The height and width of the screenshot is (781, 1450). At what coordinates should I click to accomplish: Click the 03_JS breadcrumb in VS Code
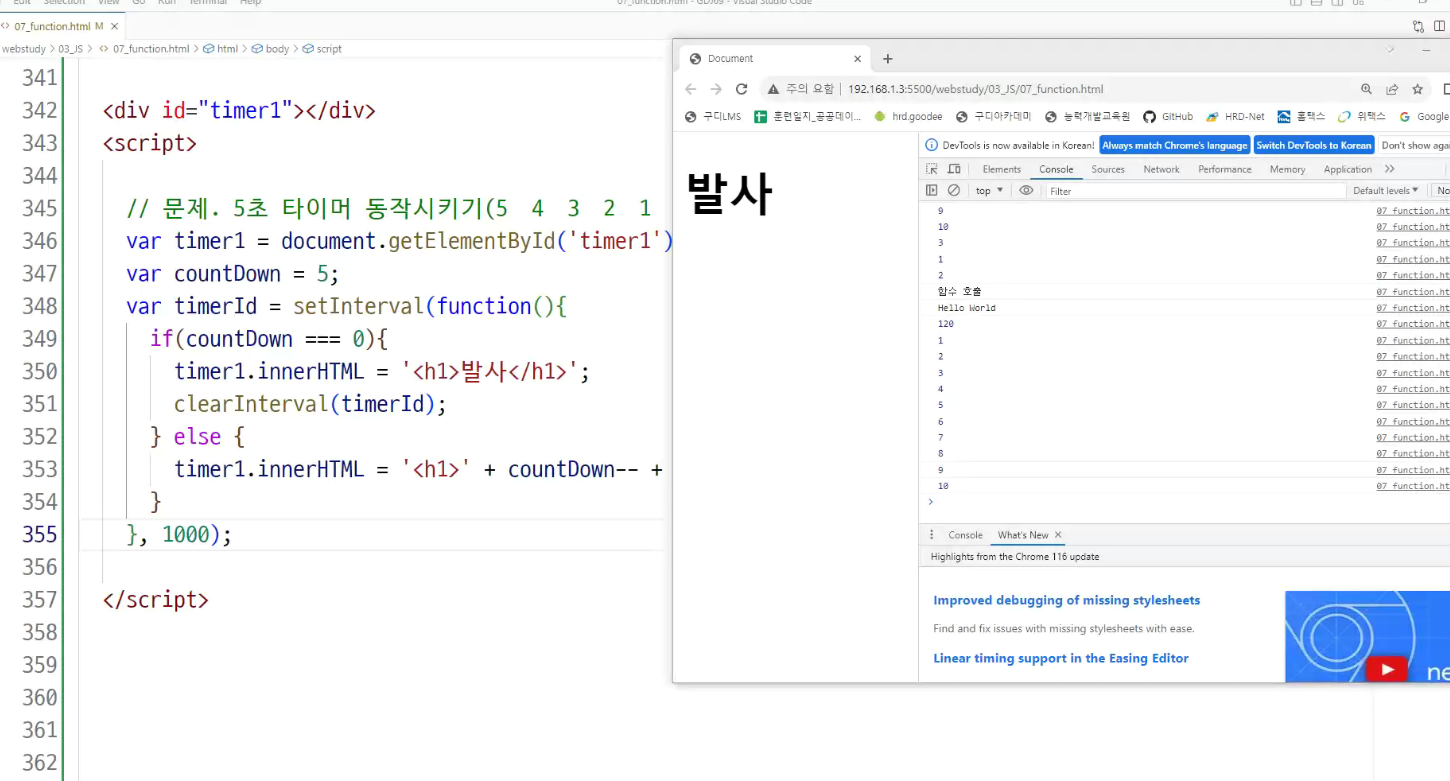[71, 48]
